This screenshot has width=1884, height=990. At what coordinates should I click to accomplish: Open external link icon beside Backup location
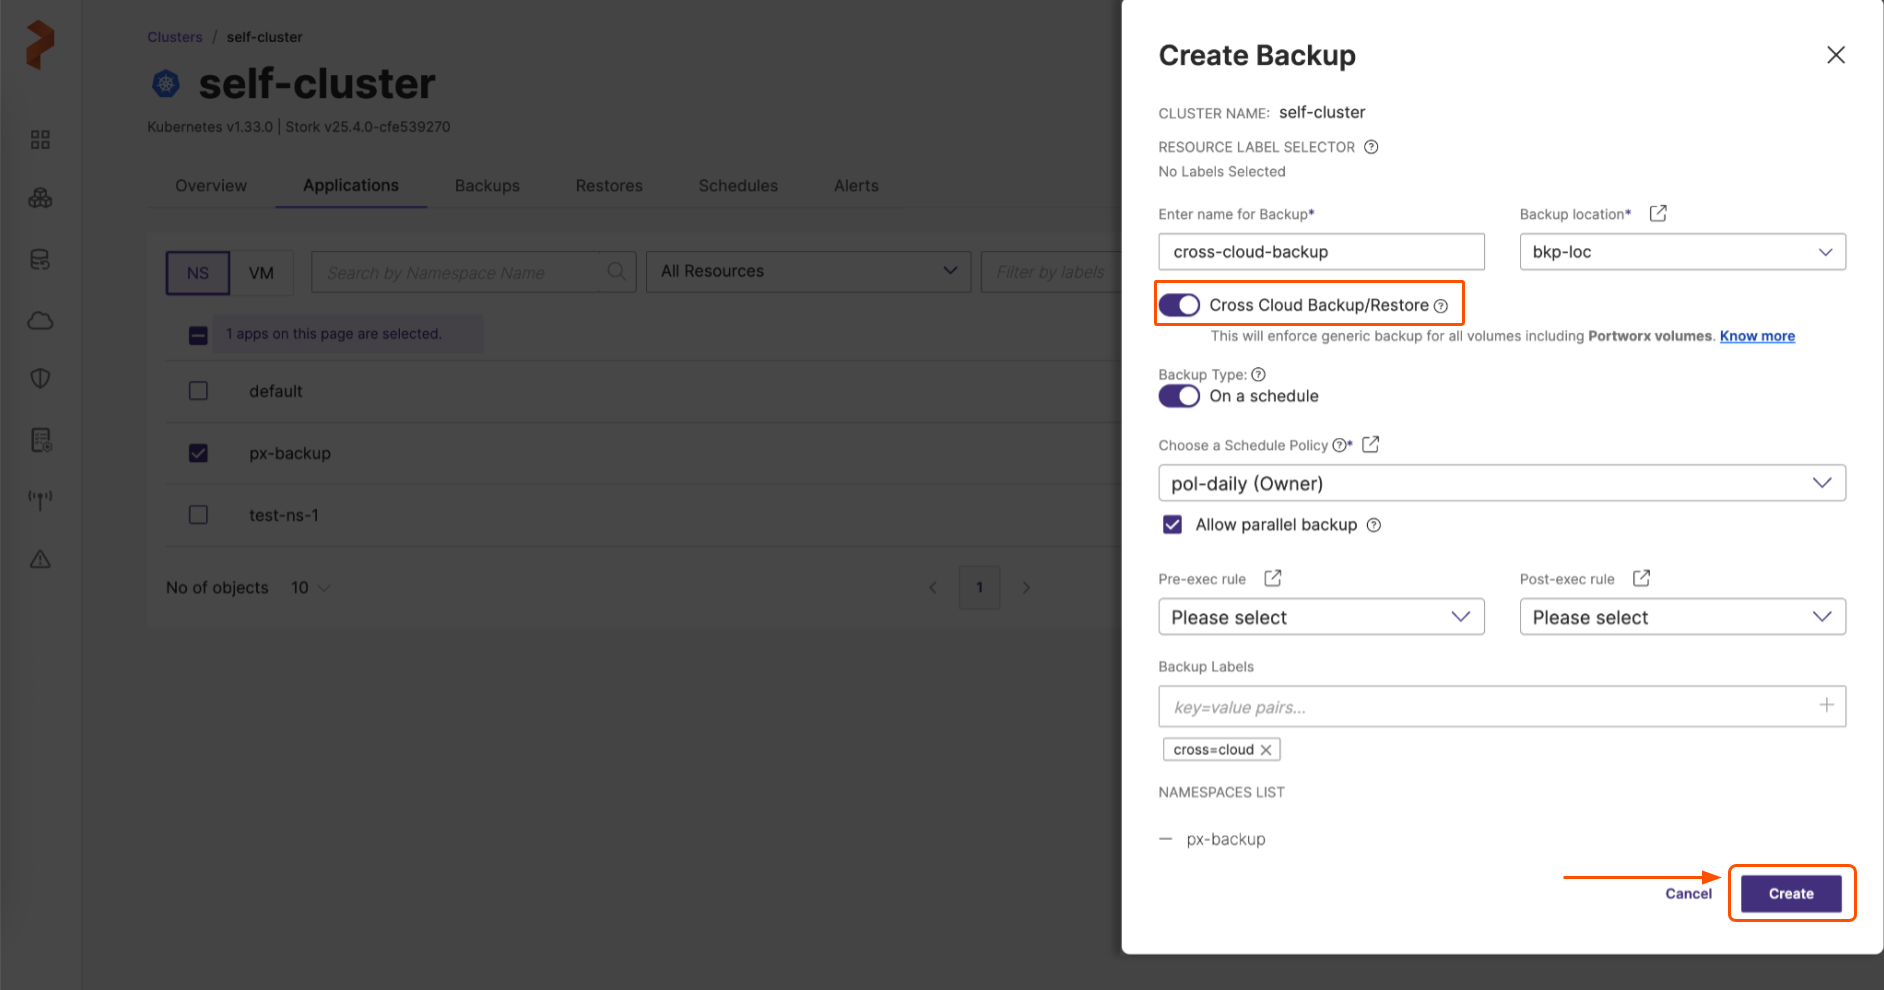pyautogui.click(x=1658, y=213)
